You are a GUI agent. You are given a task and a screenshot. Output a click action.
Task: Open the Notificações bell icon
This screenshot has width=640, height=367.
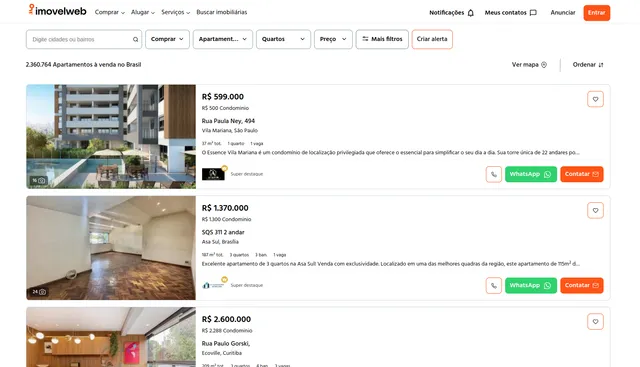471,13
